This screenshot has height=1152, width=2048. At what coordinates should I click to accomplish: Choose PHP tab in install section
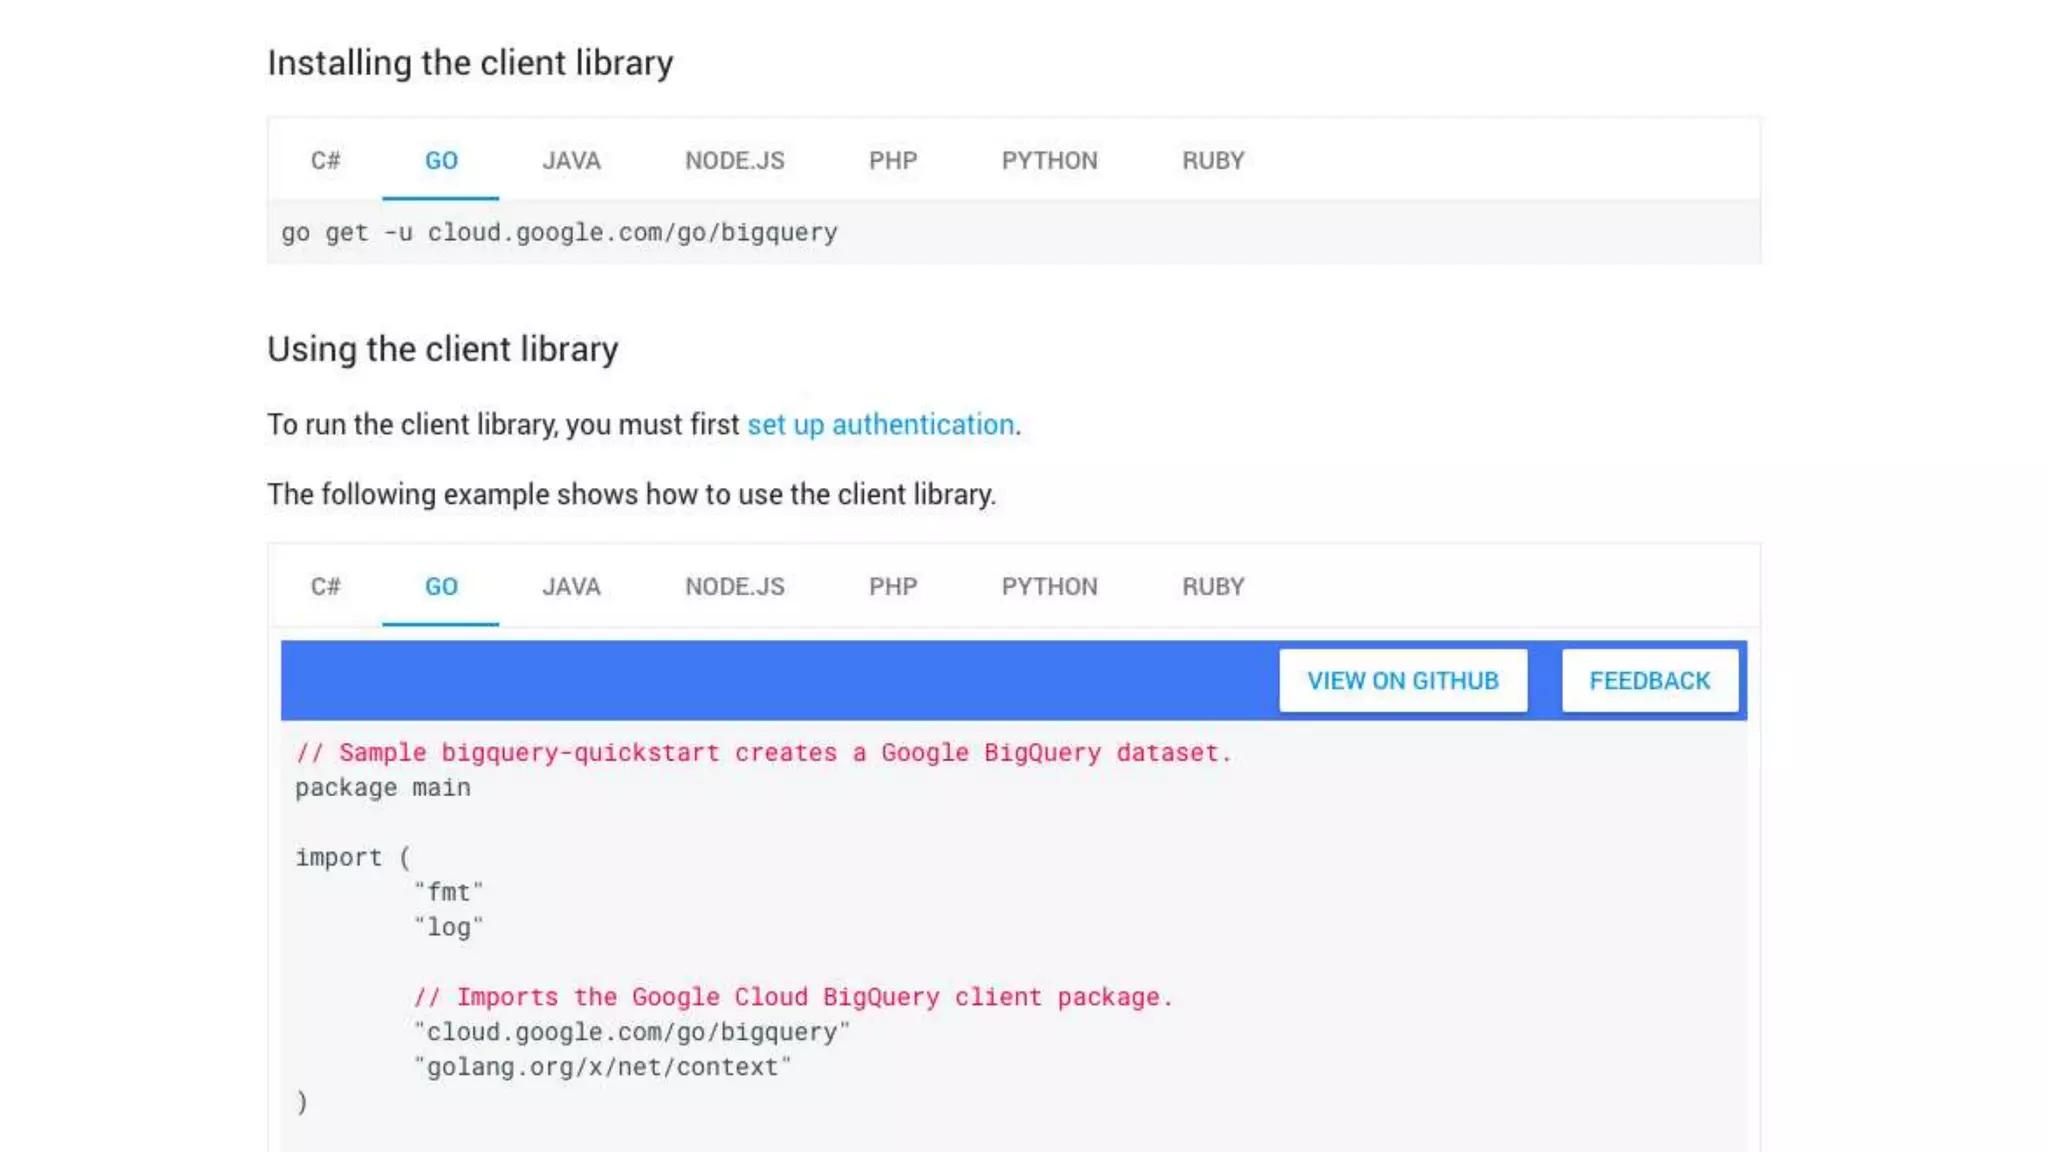click(x=892, y=161)
